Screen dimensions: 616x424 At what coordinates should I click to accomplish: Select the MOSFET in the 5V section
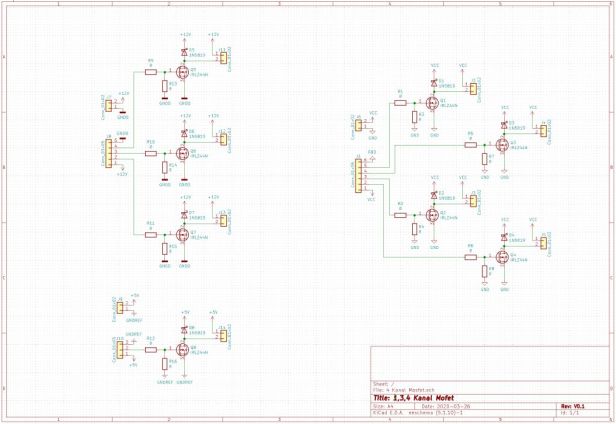[183, 349]
